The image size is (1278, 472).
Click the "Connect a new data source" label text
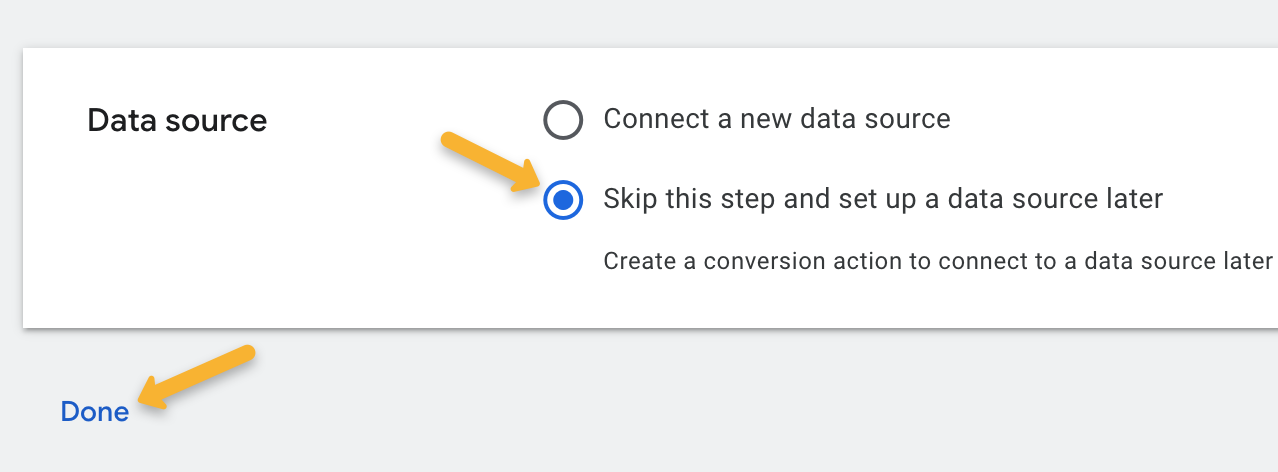point(776,119)
